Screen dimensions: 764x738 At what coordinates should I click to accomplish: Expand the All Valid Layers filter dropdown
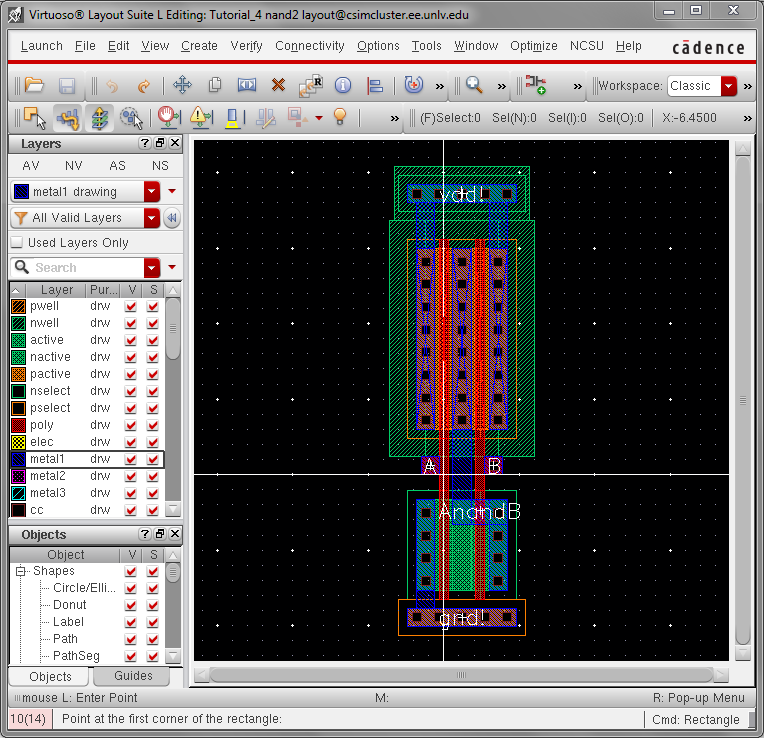152,218
